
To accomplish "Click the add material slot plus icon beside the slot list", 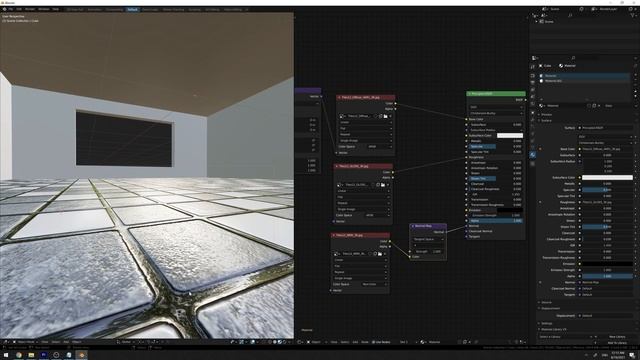I will pos(636,76).
